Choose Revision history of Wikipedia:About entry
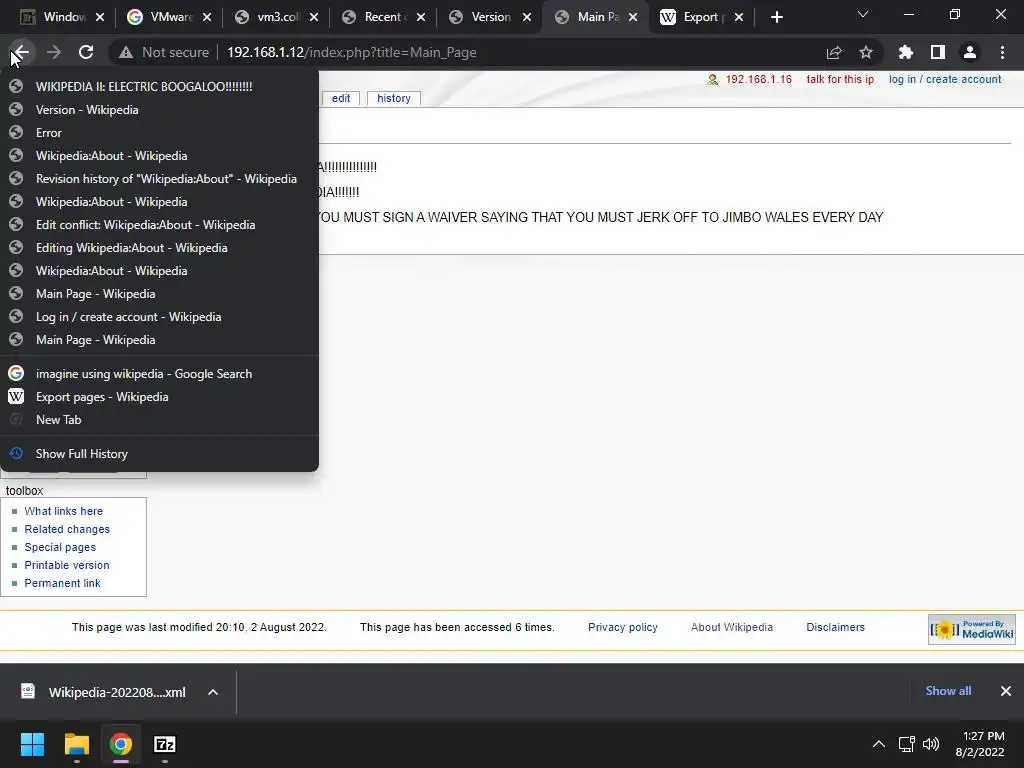 (x=159, y=178)
